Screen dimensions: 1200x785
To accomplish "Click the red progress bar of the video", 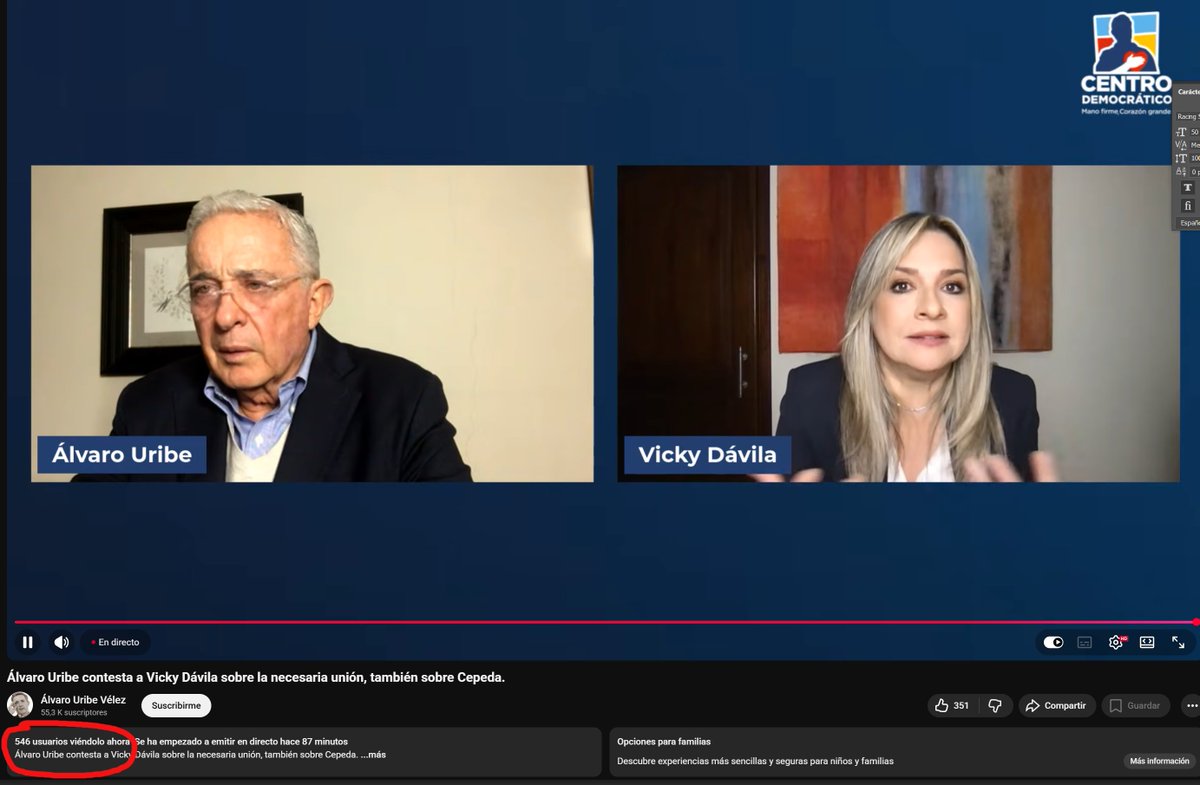I will click(x=604, y=622).
